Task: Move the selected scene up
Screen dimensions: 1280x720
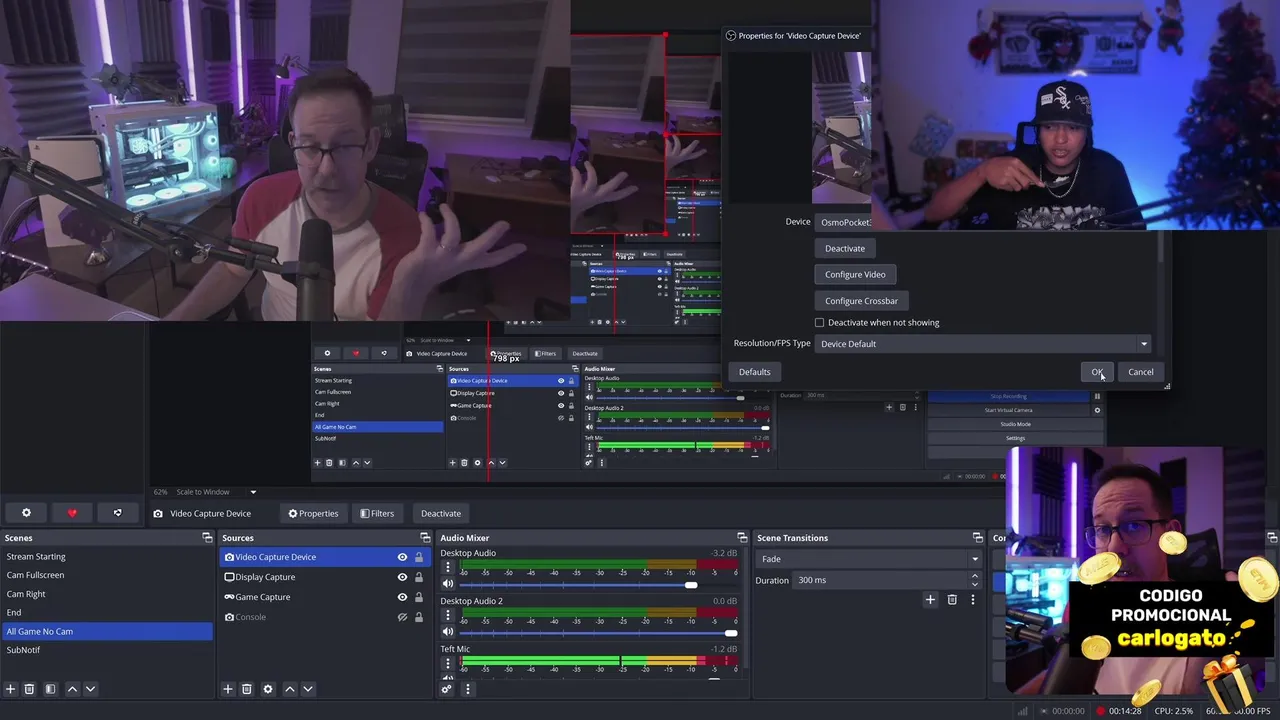Action: pyautogui.click(x=72, y=689)
